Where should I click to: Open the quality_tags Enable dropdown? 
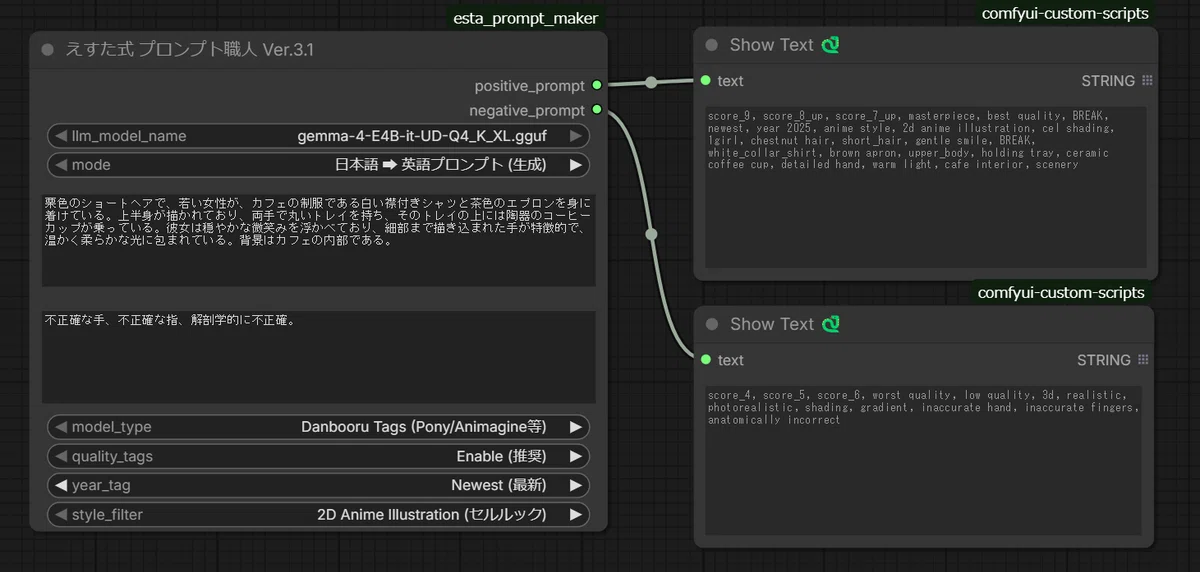click(x=318, y=456)
